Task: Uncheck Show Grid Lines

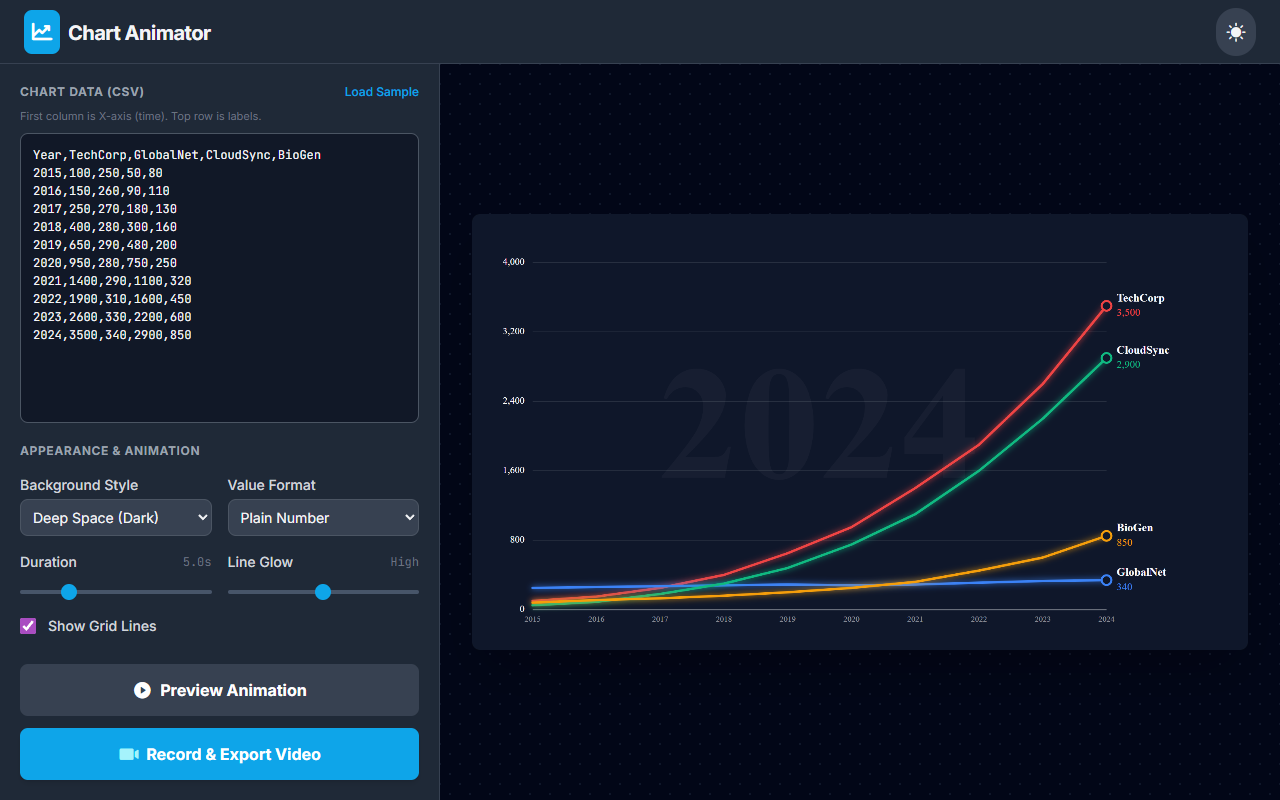Action: 27,625
